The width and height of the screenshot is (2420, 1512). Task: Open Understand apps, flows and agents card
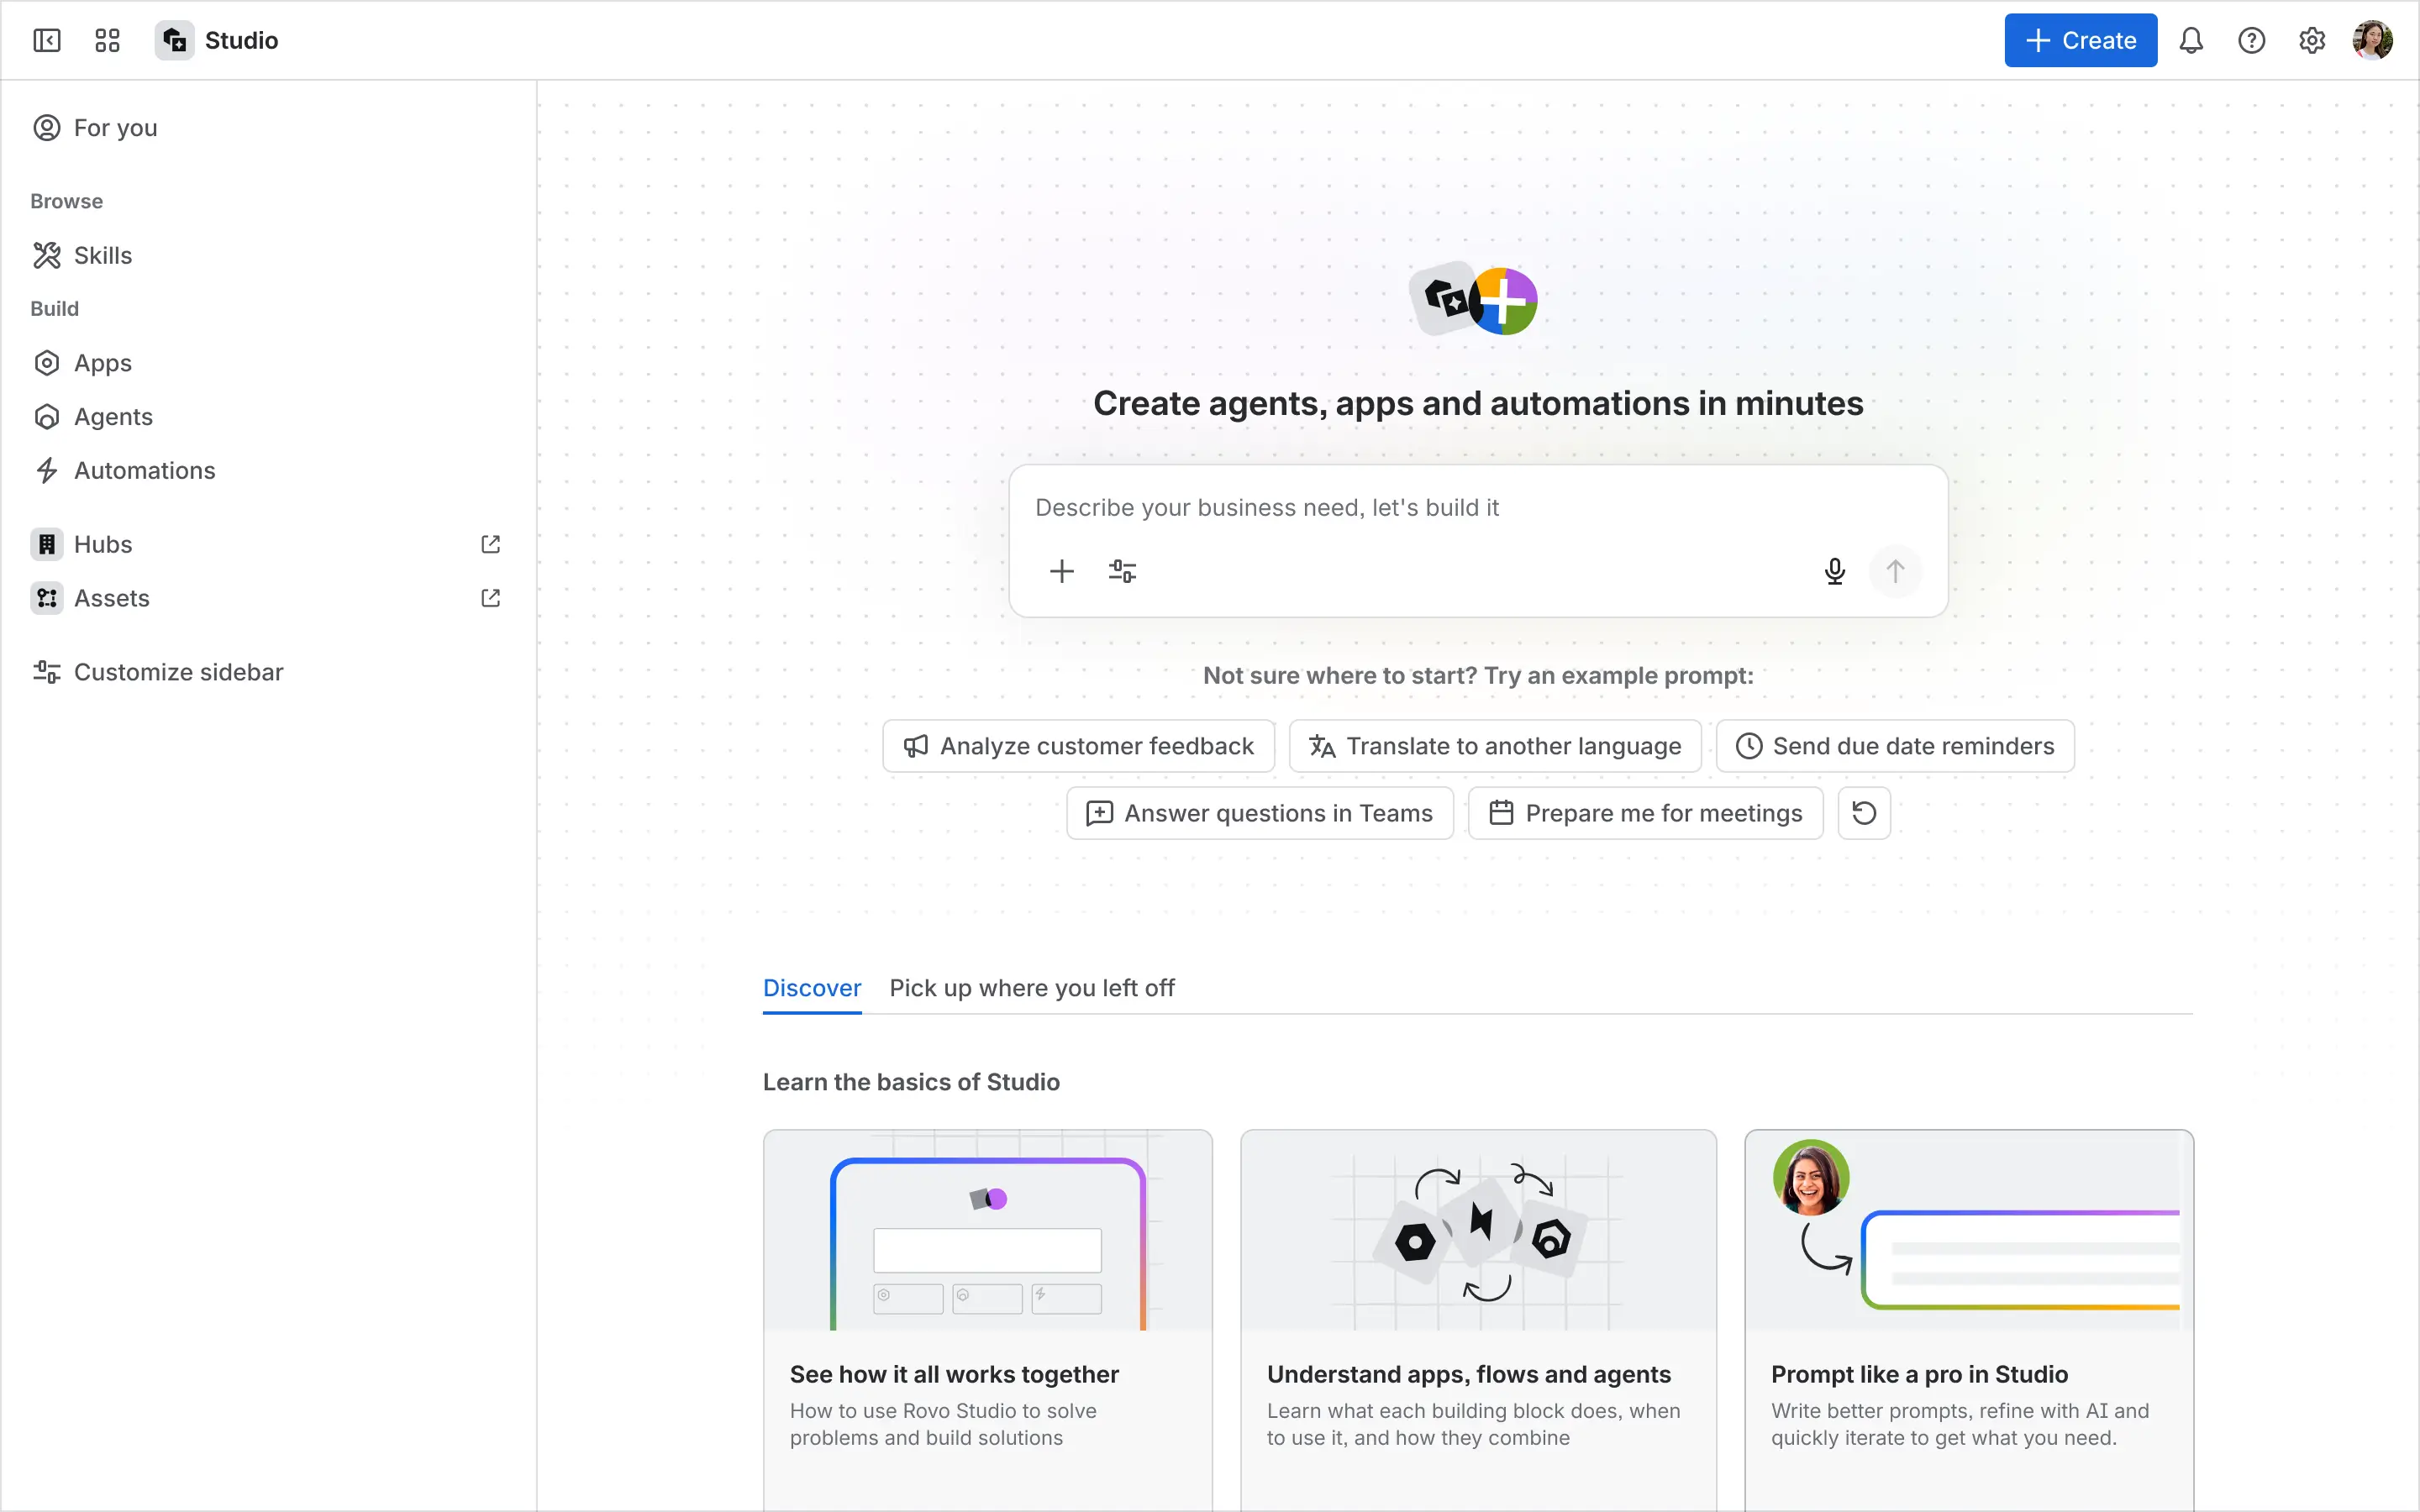pos(1478,1320)
